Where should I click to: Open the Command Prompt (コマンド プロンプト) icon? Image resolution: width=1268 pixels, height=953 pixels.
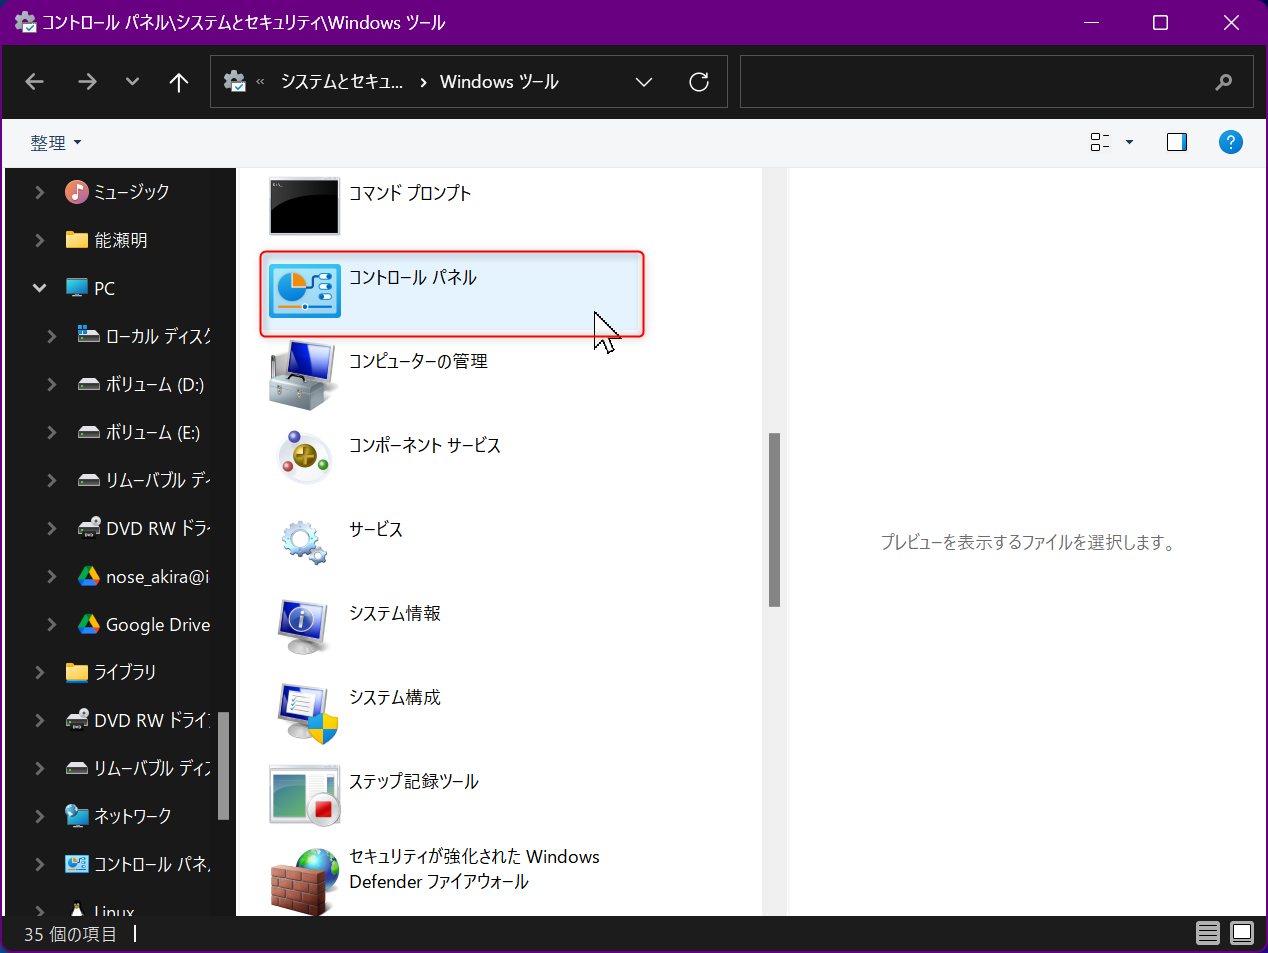coord(305,206)
